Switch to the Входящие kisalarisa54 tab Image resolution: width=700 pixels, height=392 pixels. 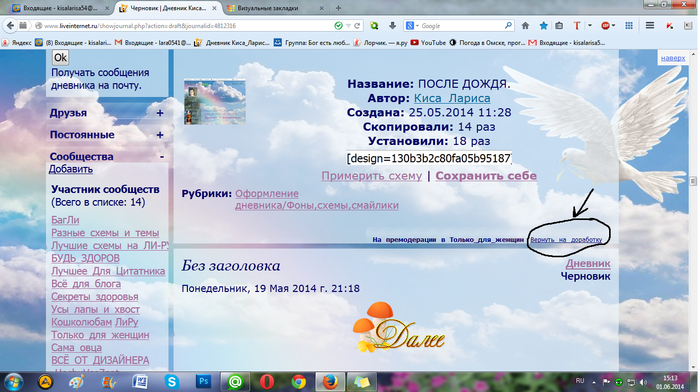[60, 8]
